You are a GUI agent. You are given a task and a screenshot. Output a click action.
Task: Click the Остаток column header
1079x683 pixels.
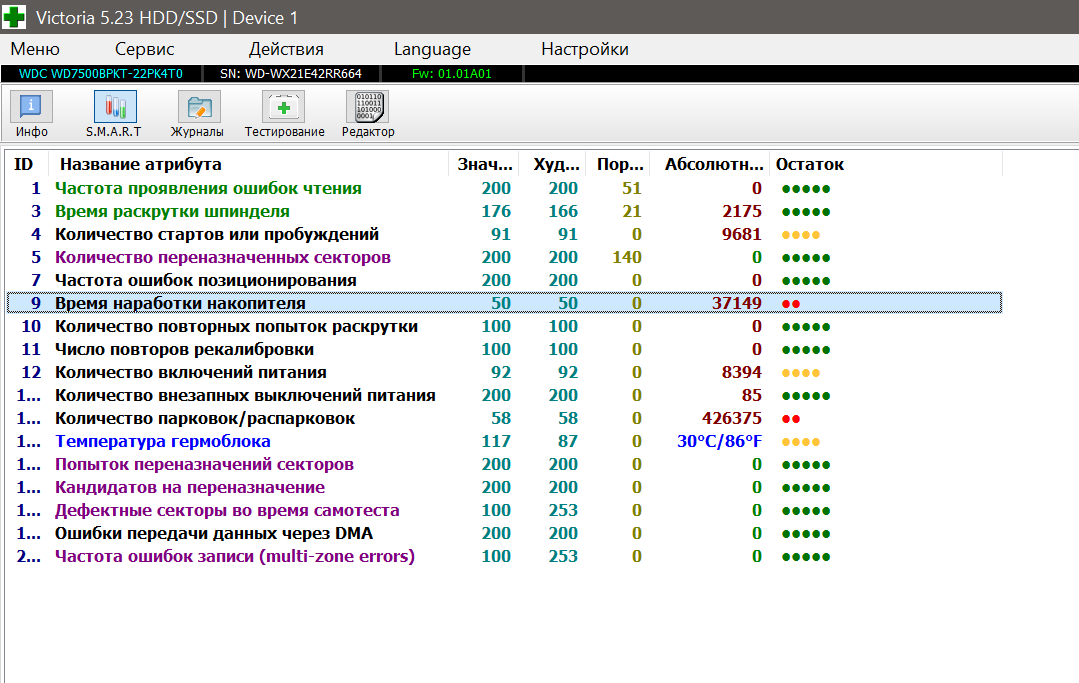[x=886, y=164]
